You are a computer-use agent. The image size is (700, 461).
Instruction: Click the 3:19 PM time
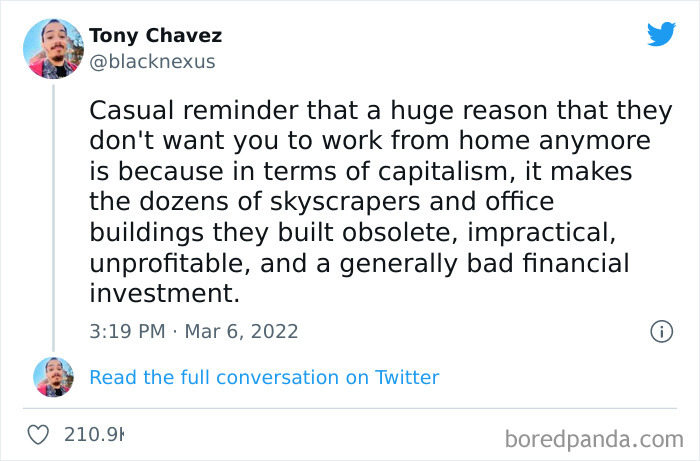[127, 332]
